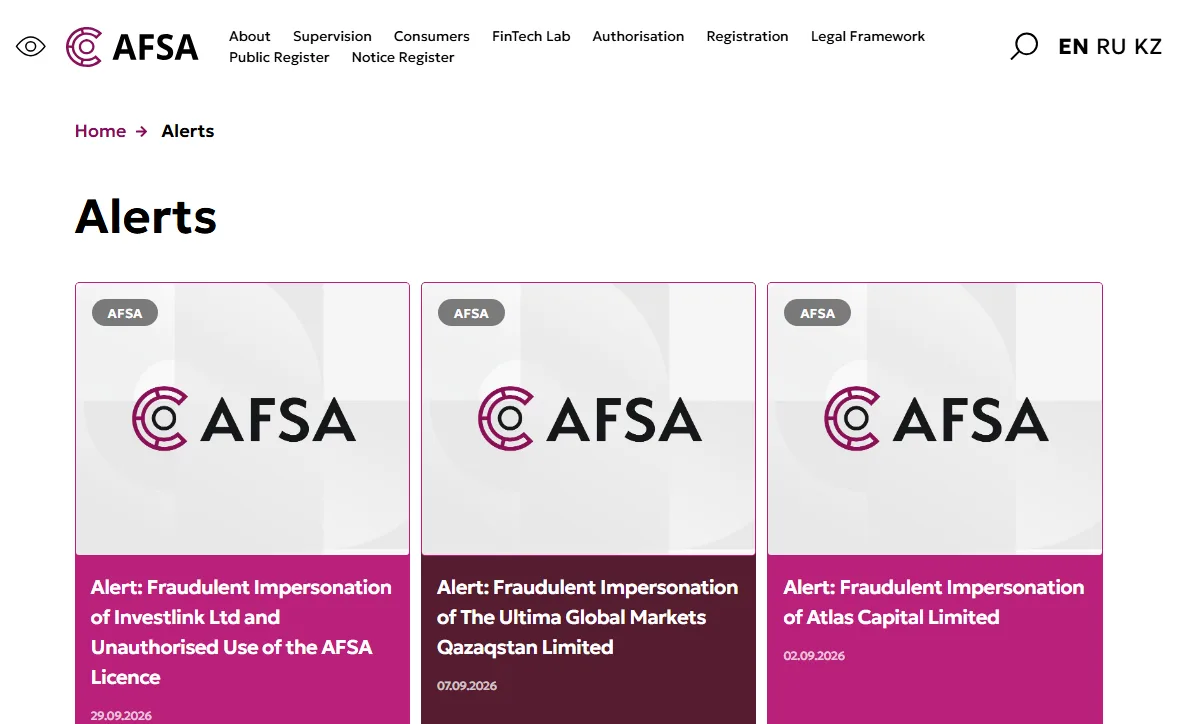Click AFSA tag on Atlas Capital card
The width and height of the screenshot is (1177, 724).
(x=817, y=313)
